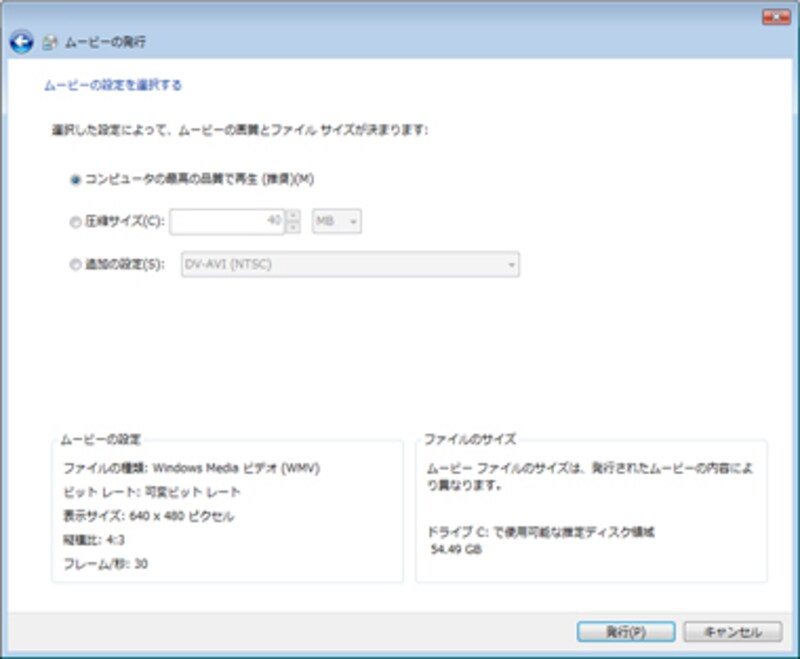
Task: Click the compressed size value field
Action: tap(227, 222)
